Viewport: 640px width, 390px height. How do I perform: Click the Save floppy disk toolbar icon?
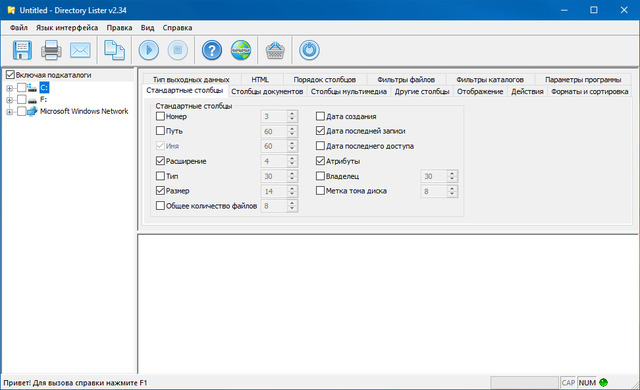coord(22,50)
